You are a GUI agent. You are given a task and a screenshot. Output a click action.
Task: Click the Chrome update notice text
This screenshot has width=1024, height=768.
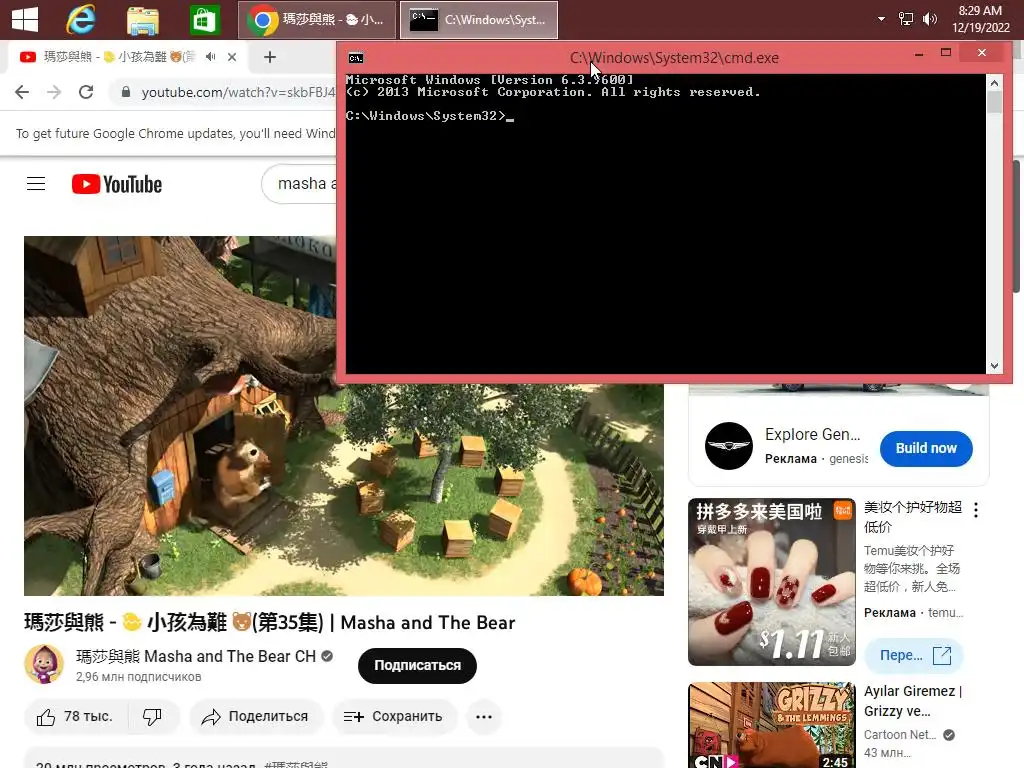coord(175,133)
